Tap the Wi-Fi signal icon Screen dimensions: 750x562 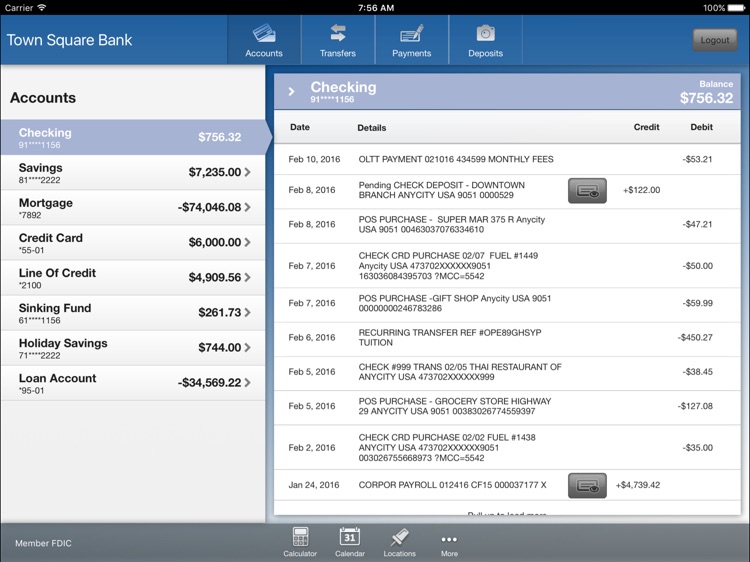click(42, 7)
